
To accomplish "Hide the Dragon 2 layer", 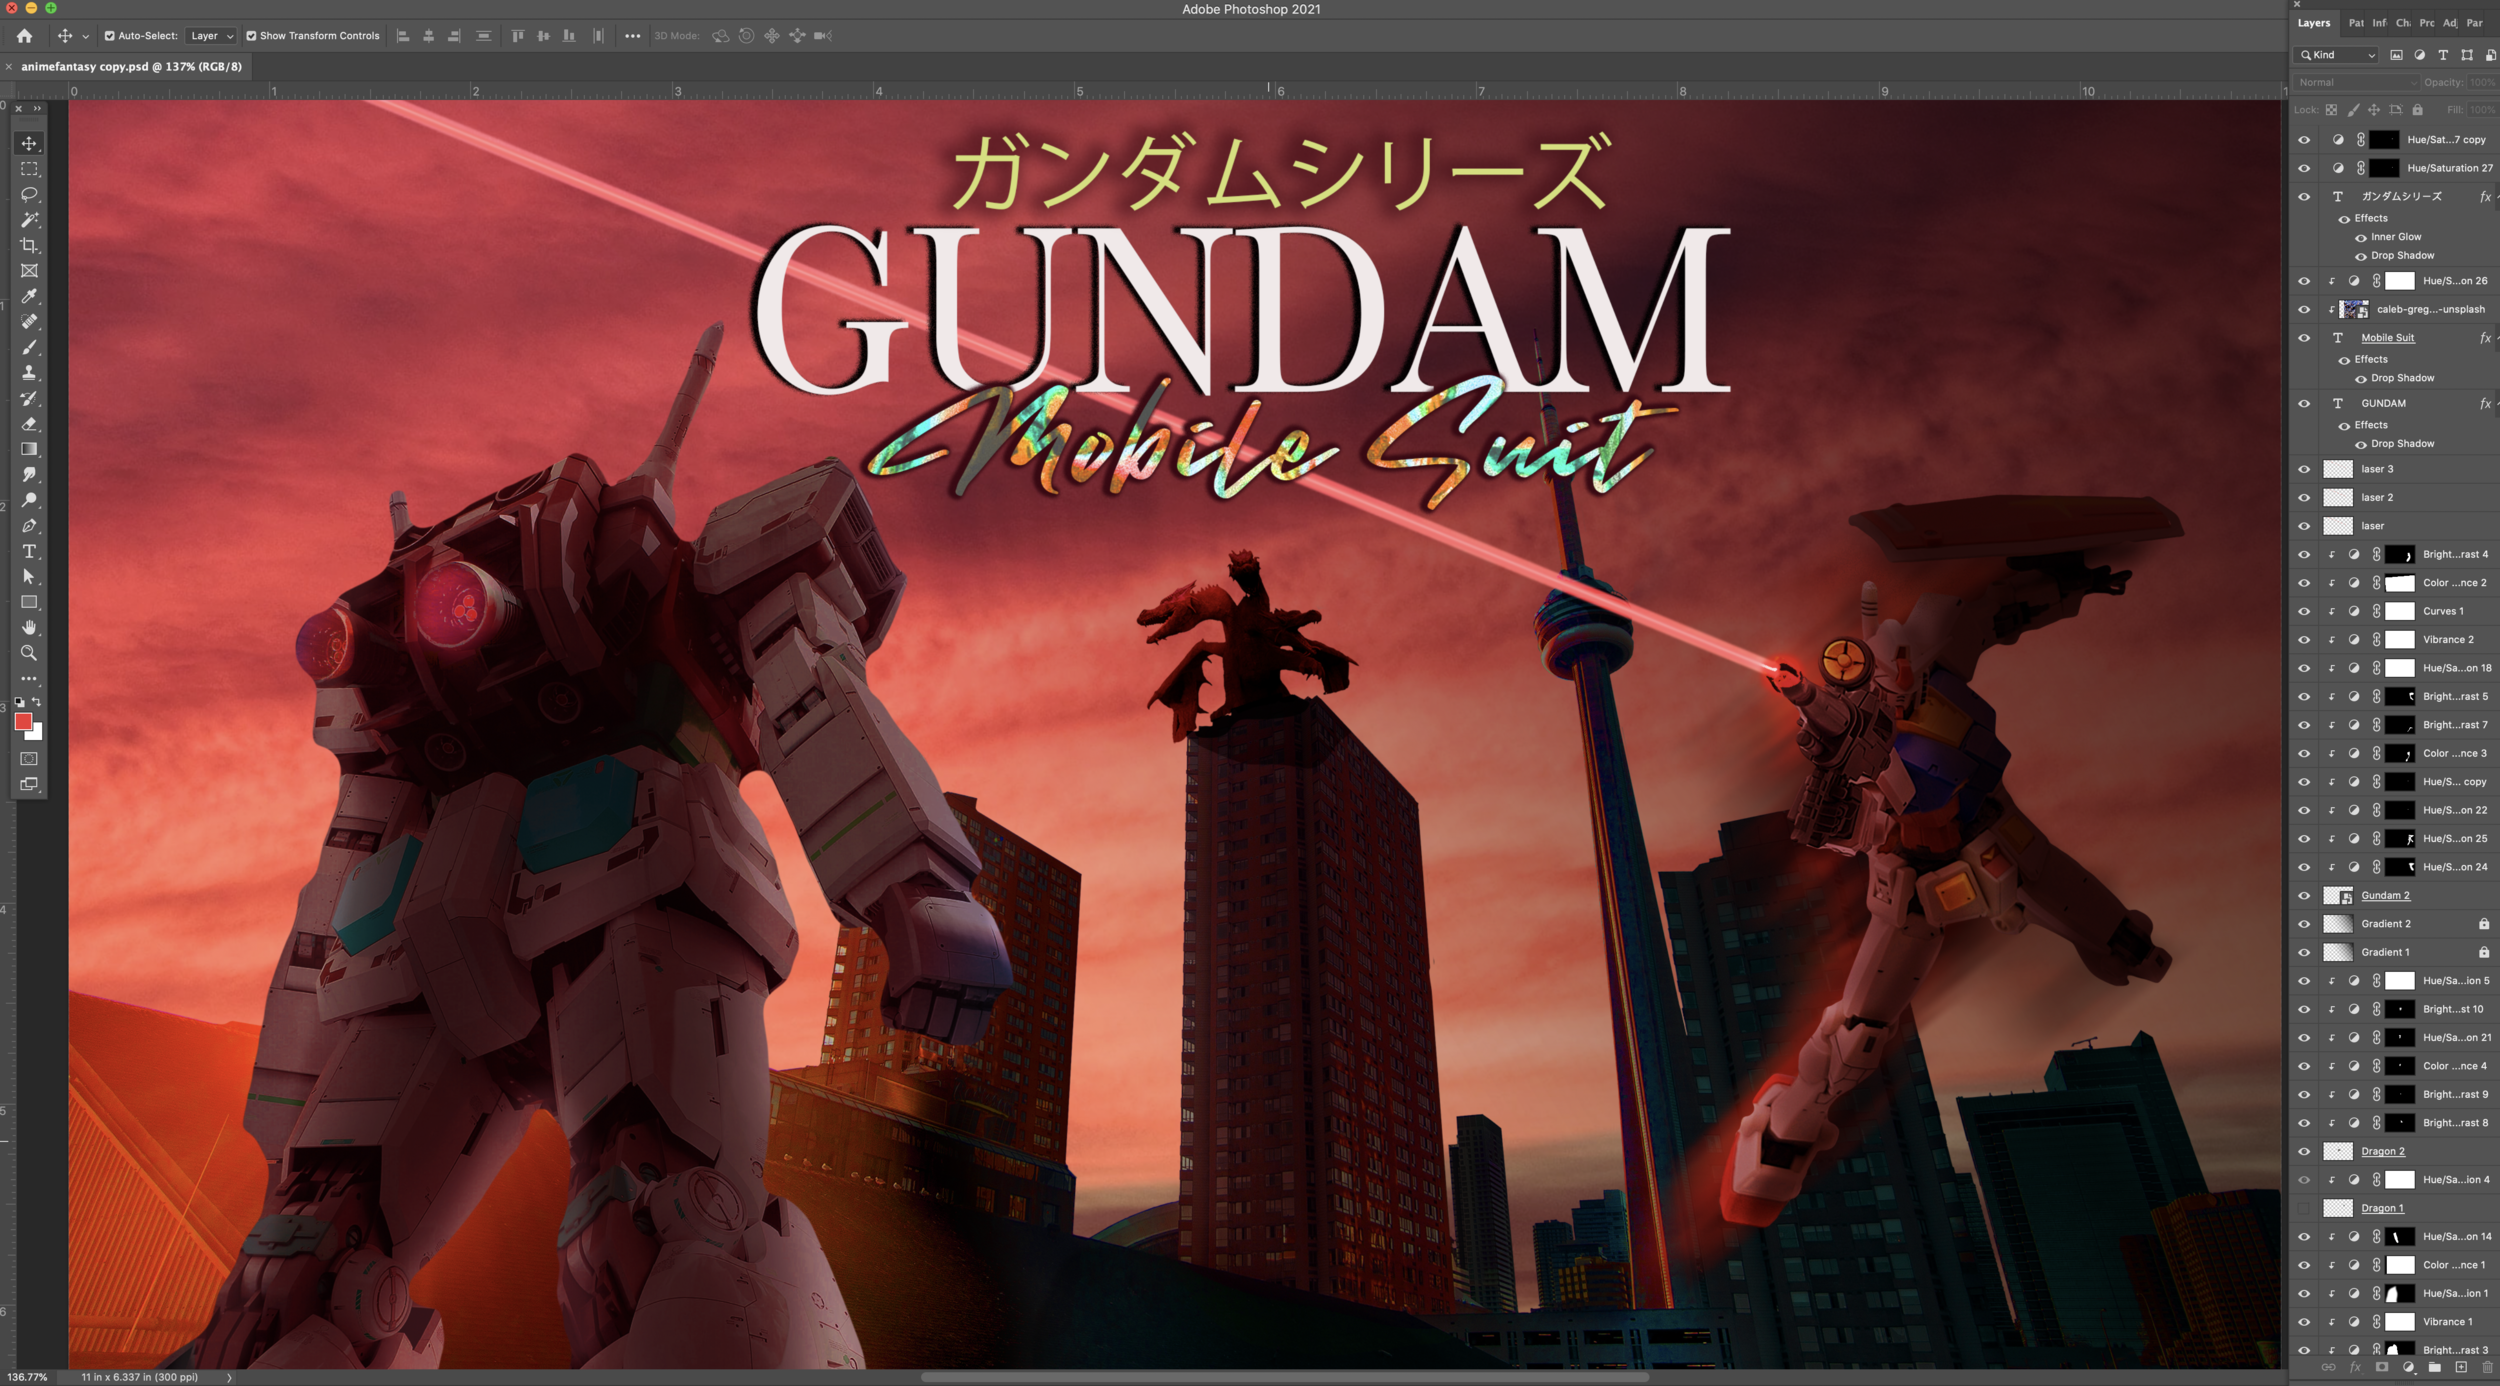I will click(x=2304, y=1152).
